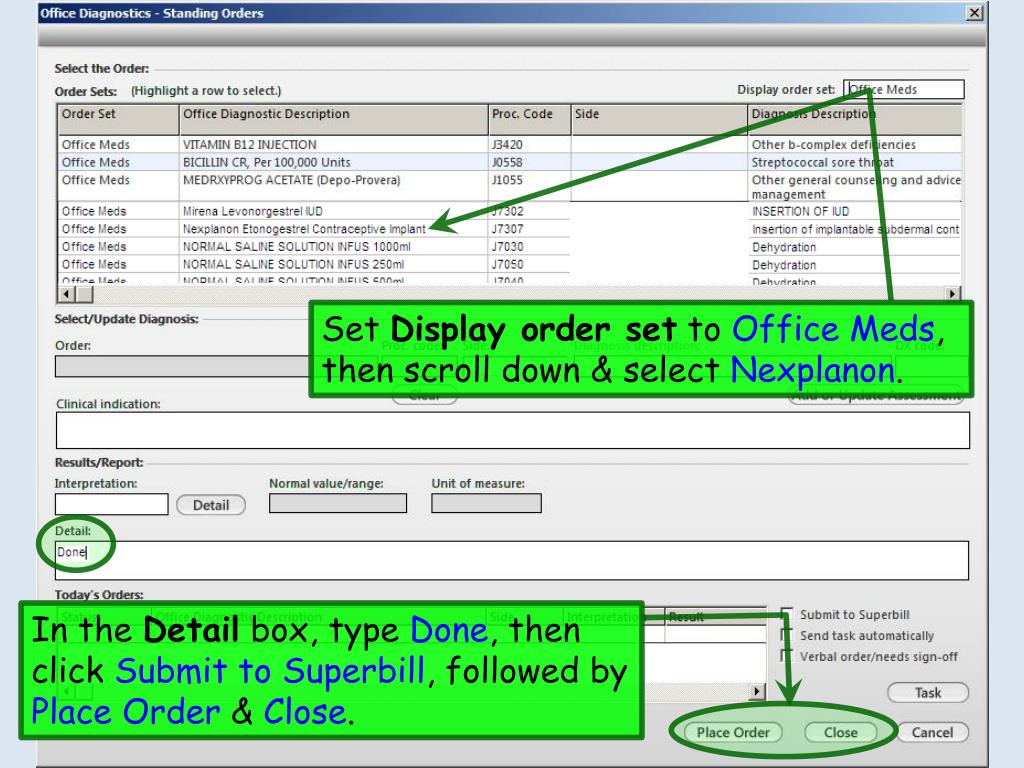Click the Order Set column header
Image resolution: width=1024 pixels, height=768 pixels.
(118, 120)
